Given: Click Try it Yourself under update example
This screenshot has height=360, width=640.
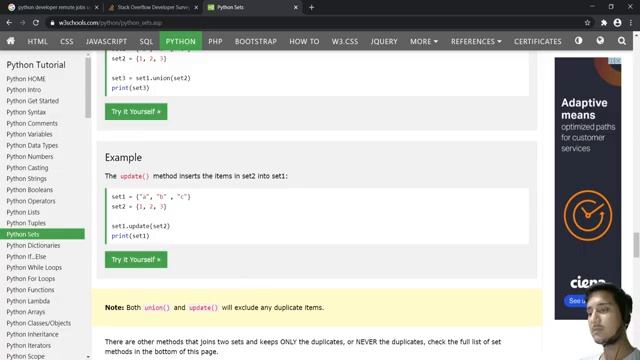Looking at the screenshot, I should point(136,259).
